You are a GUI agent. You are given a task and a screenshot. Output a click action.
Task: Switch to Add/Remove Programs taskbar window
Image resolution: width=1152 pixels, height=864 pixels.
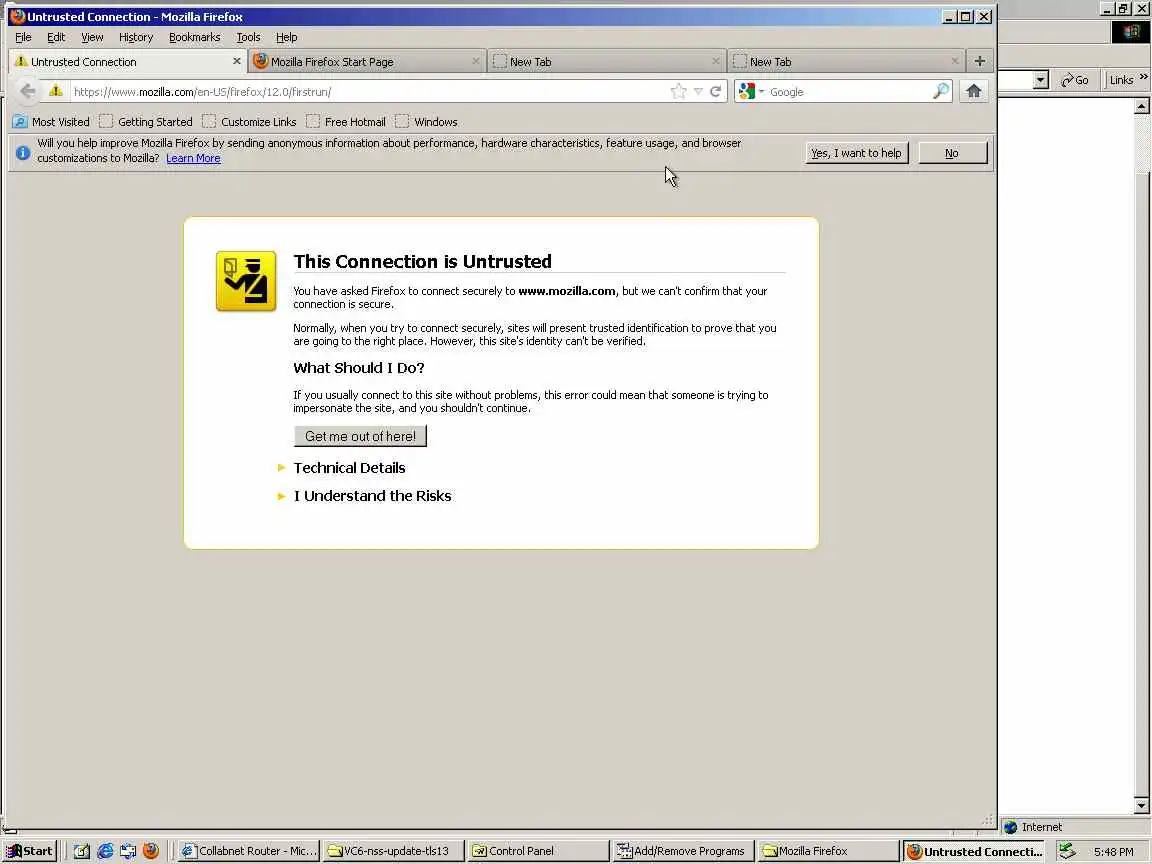pyautogui.click(x=683, y=851)
